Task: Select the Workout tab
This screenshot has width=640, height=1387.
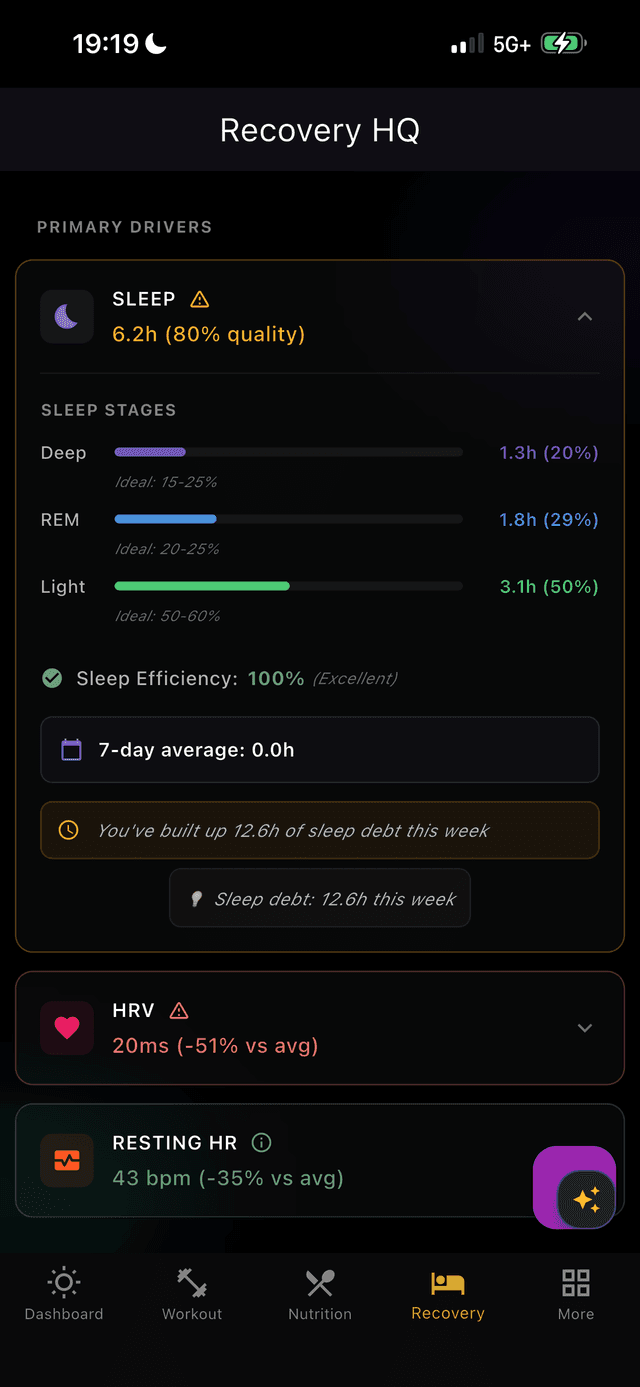Action: 191,1293
